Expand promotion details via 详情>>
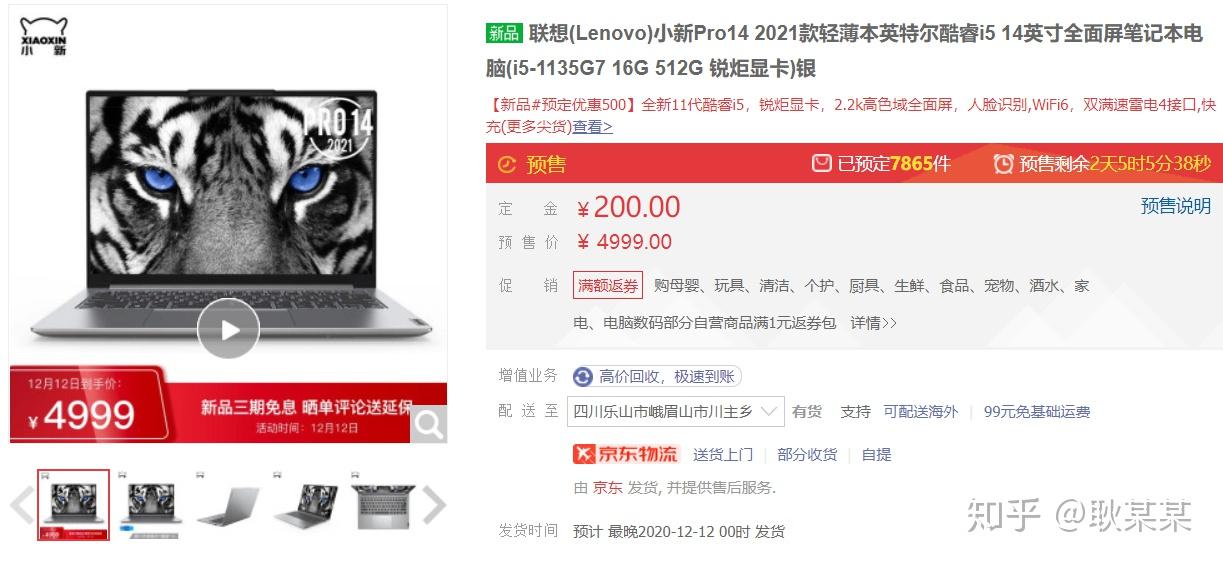This screenshot has height=564, width=1223. point(873,323)
